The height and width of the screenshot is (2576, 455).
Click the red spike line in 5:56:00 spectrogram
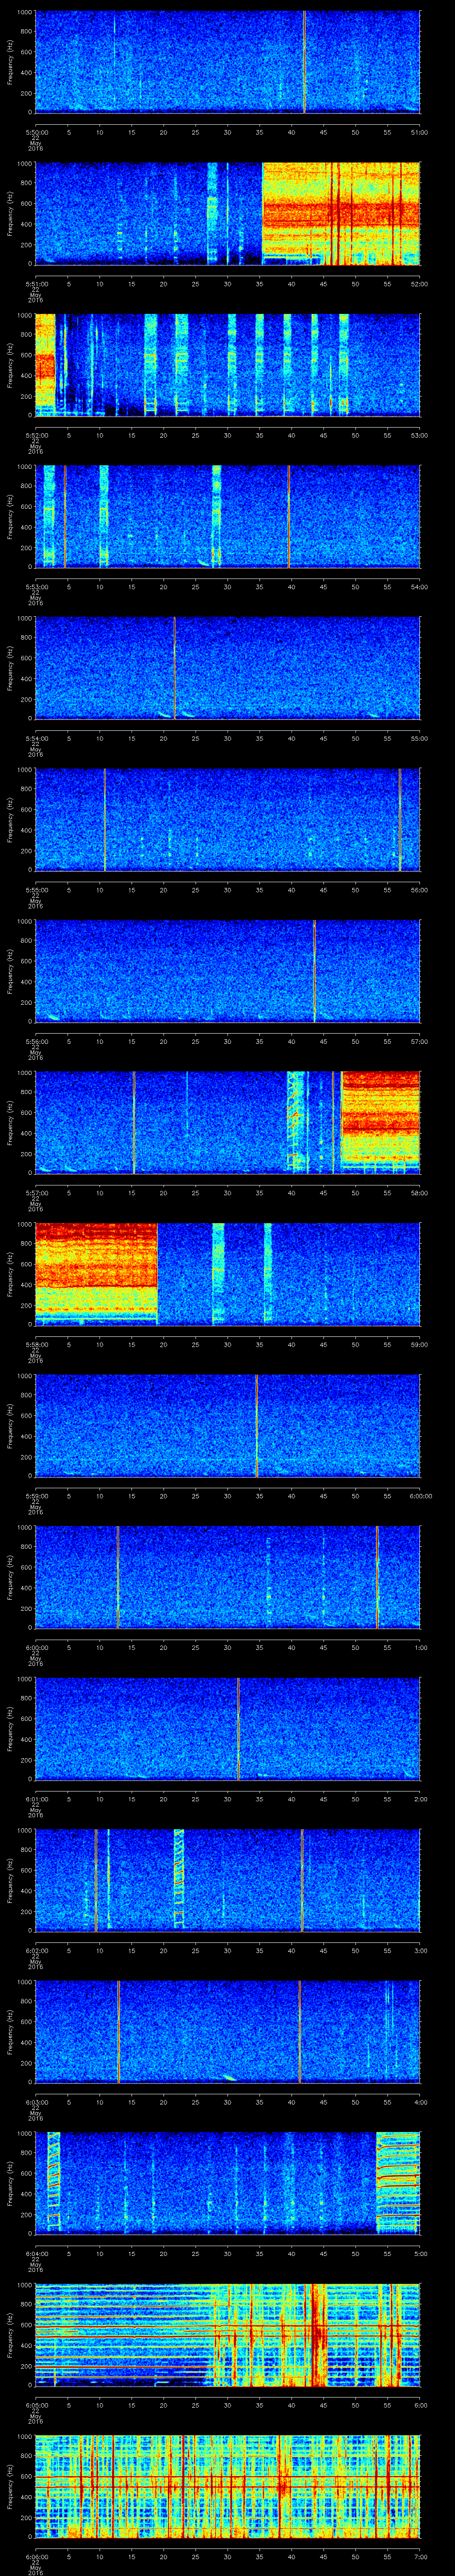tap(314, 971)
